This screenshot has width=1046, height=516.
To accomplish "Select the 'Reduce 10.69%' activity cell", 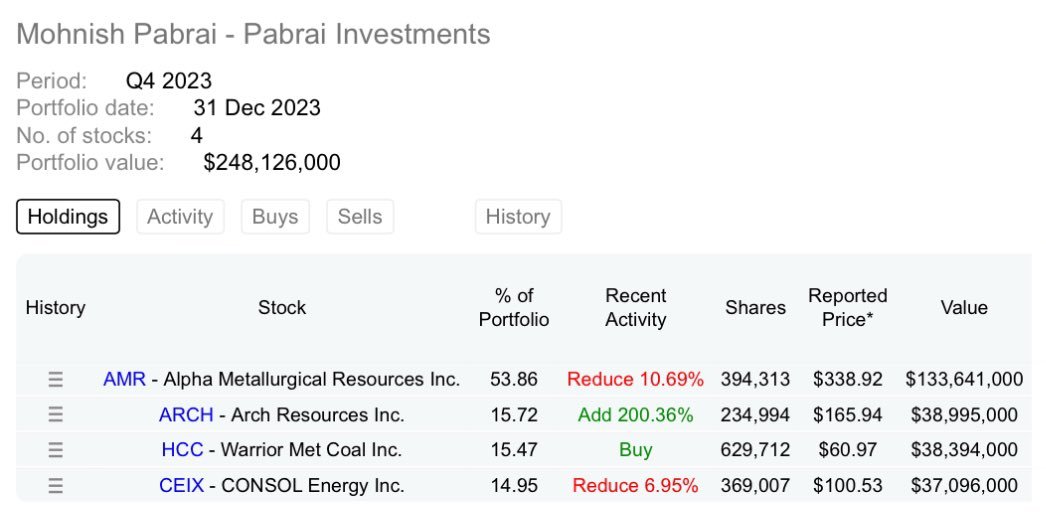I will [636, 380].
